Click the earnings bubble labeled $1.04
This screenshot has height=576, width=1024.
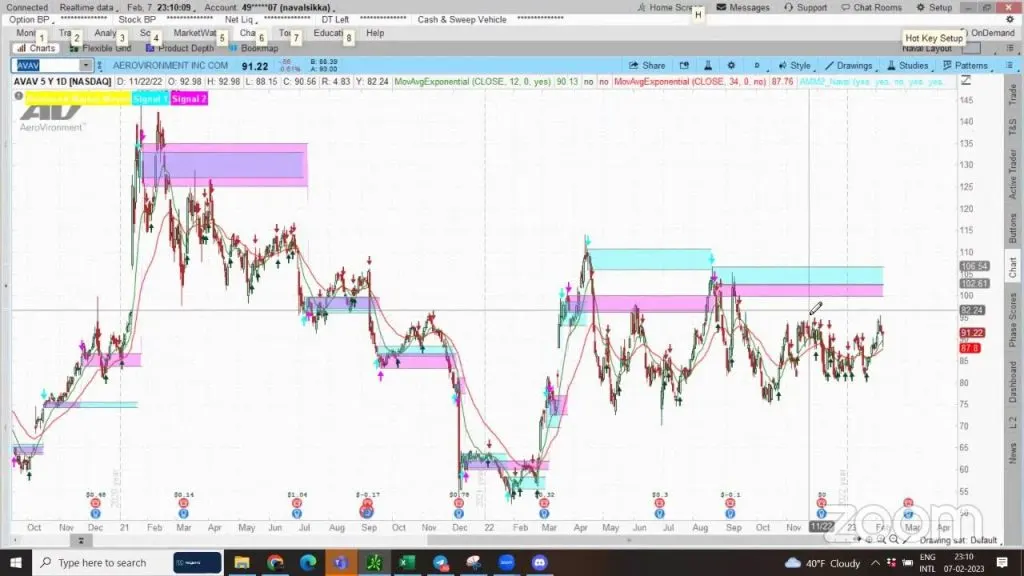(297, 503)
